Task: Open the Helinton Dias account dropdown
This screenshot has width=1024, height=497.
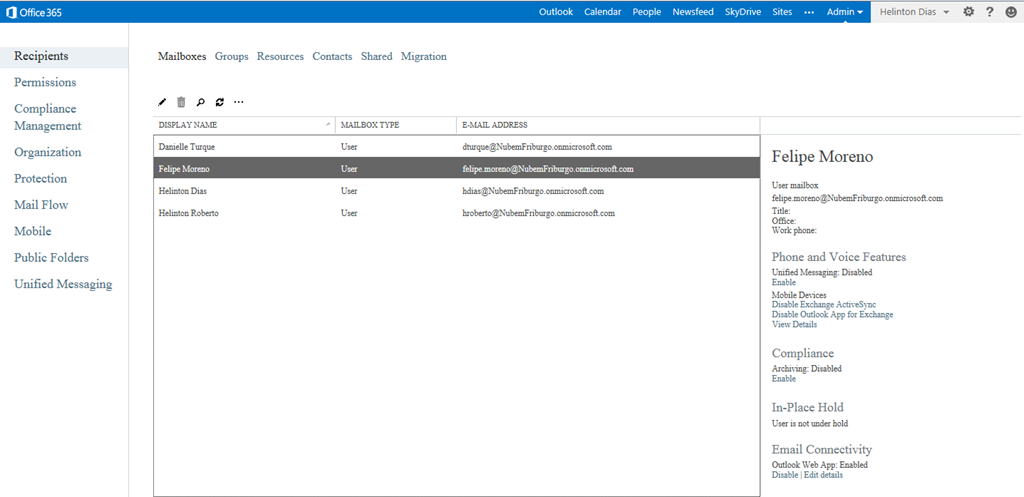Action: tap(914, 12)
